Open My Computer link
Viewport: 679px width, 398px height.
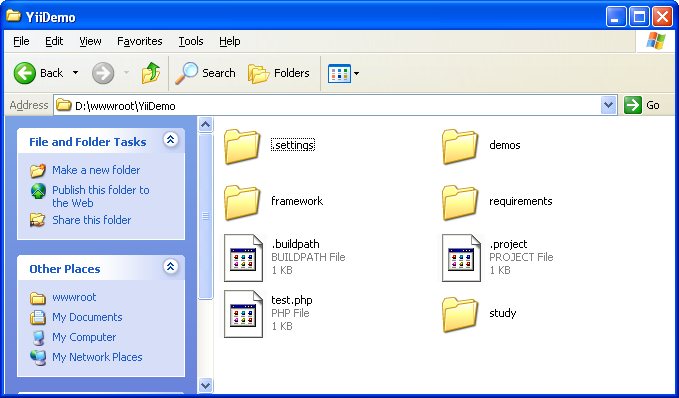click(x=84, y=337)
